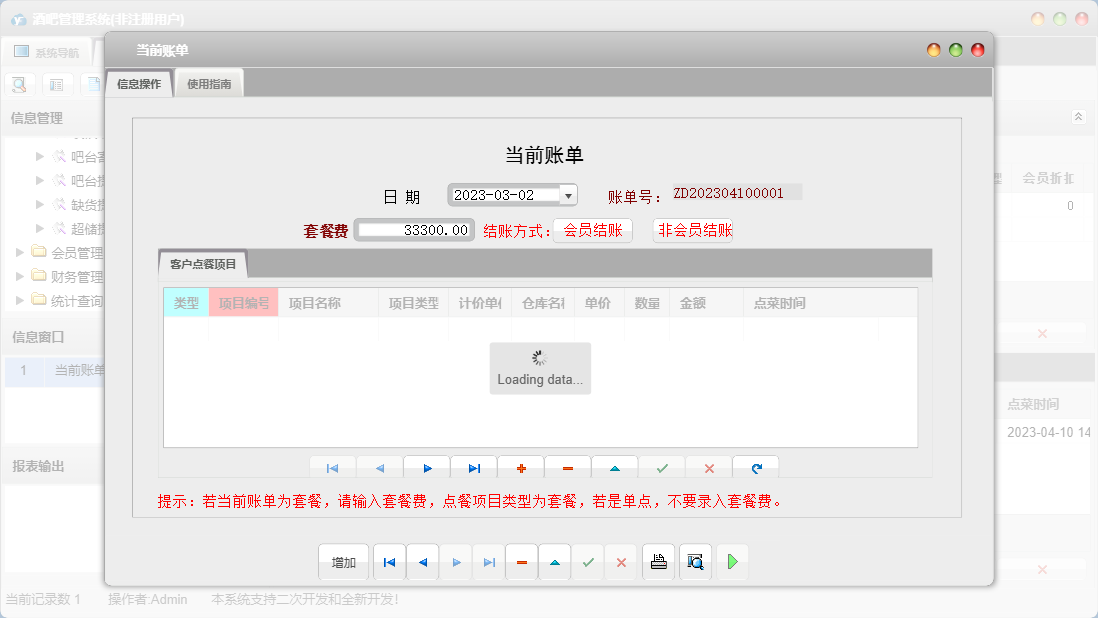Switch to the 使用指南 tab

[x=207, y=83]
